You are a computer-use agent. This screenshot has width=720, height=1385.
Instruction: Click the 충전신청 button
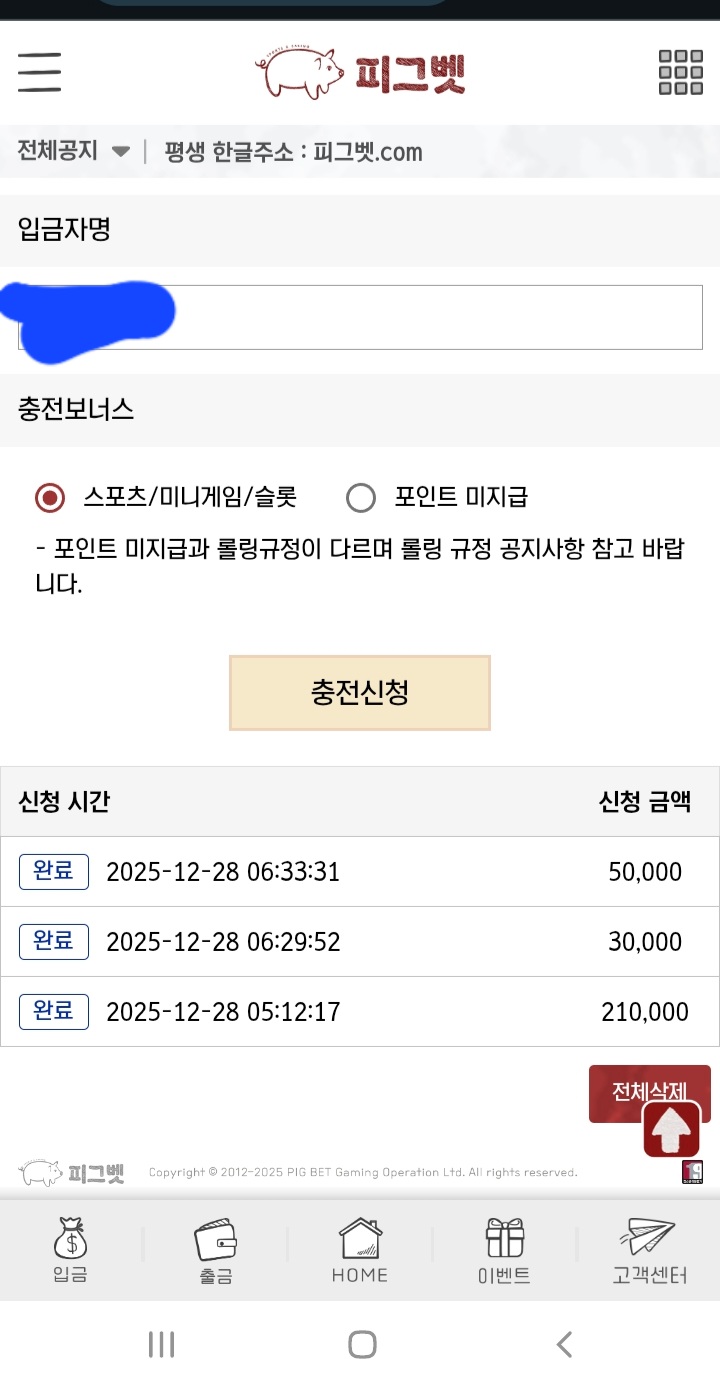tap(360, 693)
